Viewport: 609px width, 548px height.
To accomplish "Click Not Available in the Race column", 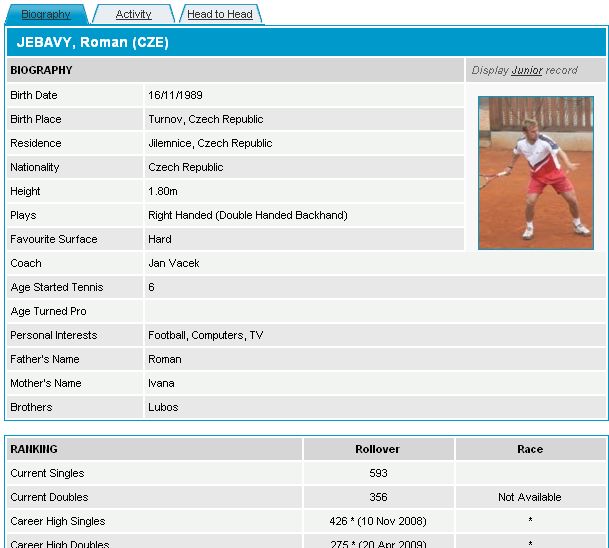I will pos(530,497).
